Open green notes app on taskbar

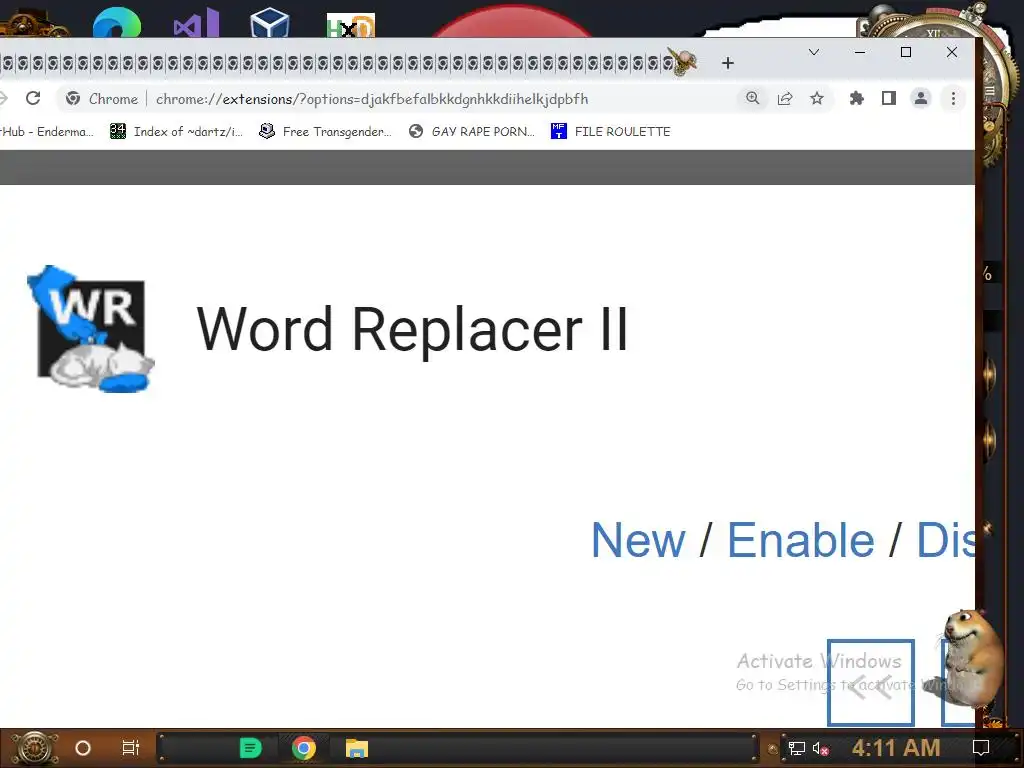250,748
